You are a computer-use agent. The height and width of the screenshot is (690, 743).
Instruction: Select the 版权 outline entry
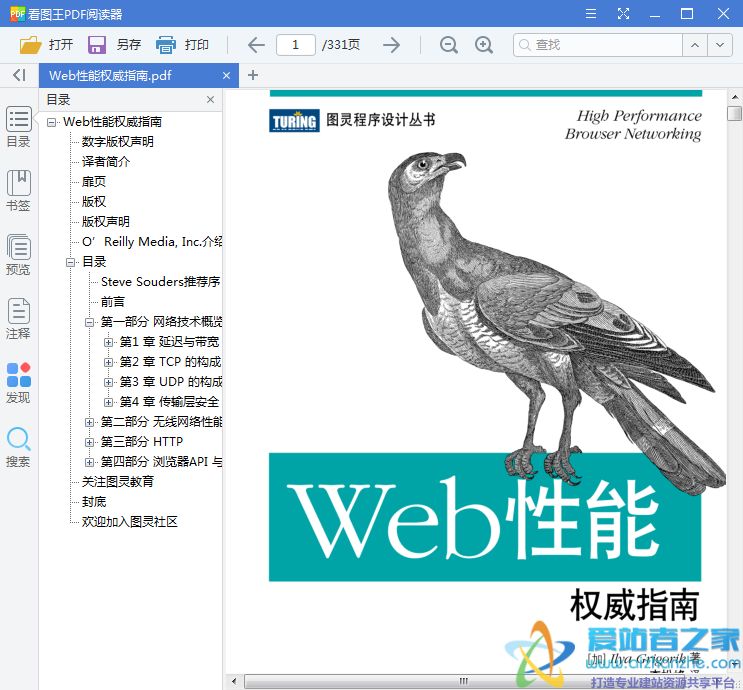click(x=94, y=201)
